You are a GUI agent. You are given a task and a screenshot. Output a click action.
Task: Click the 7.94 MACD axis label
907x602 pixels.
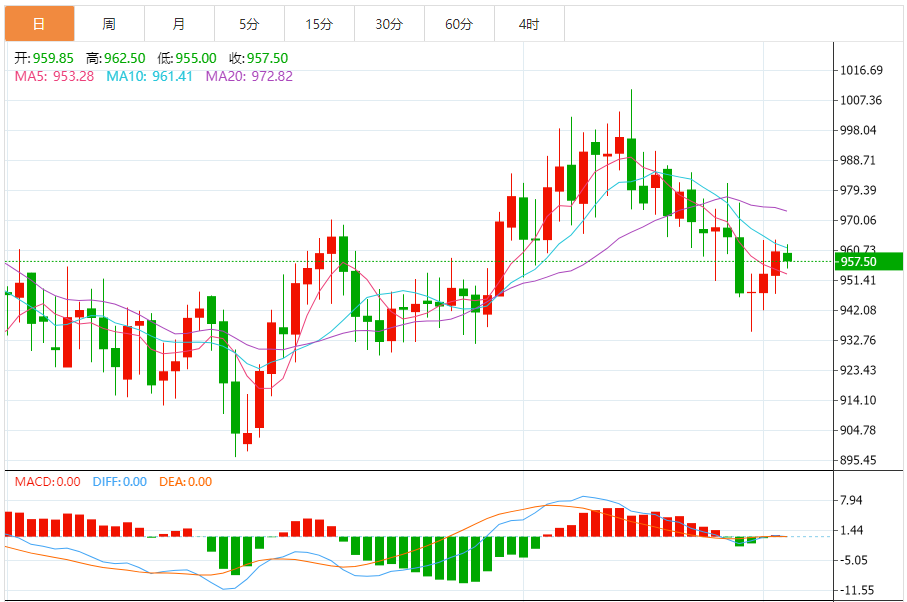[851, 500]
